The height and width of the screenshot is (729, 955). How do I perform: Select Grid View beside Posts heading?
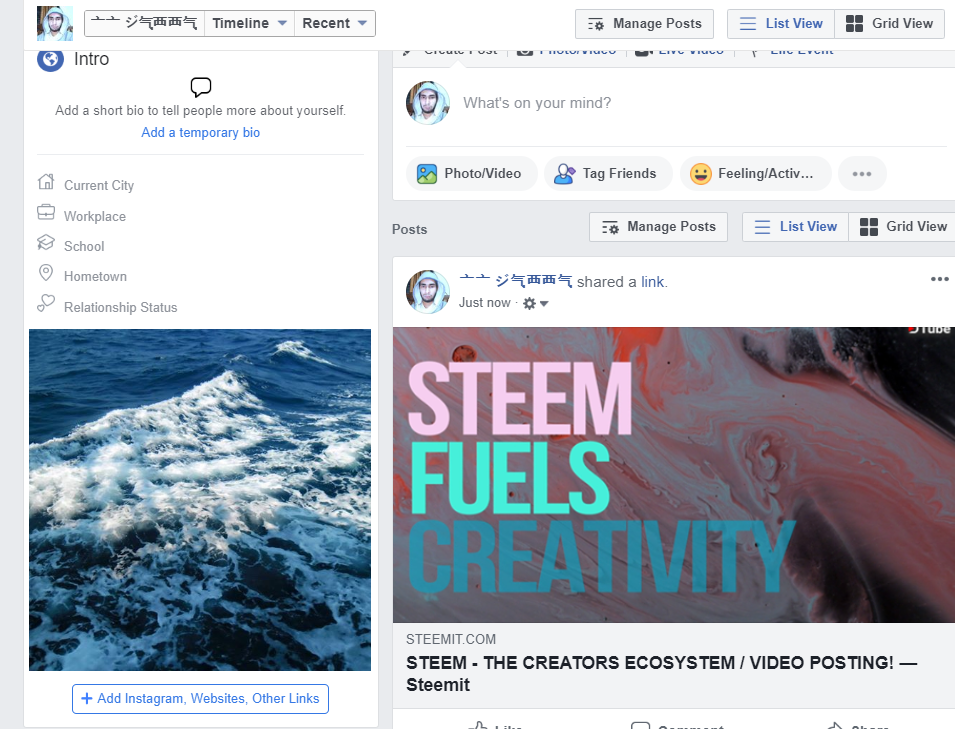coord(903,227)
